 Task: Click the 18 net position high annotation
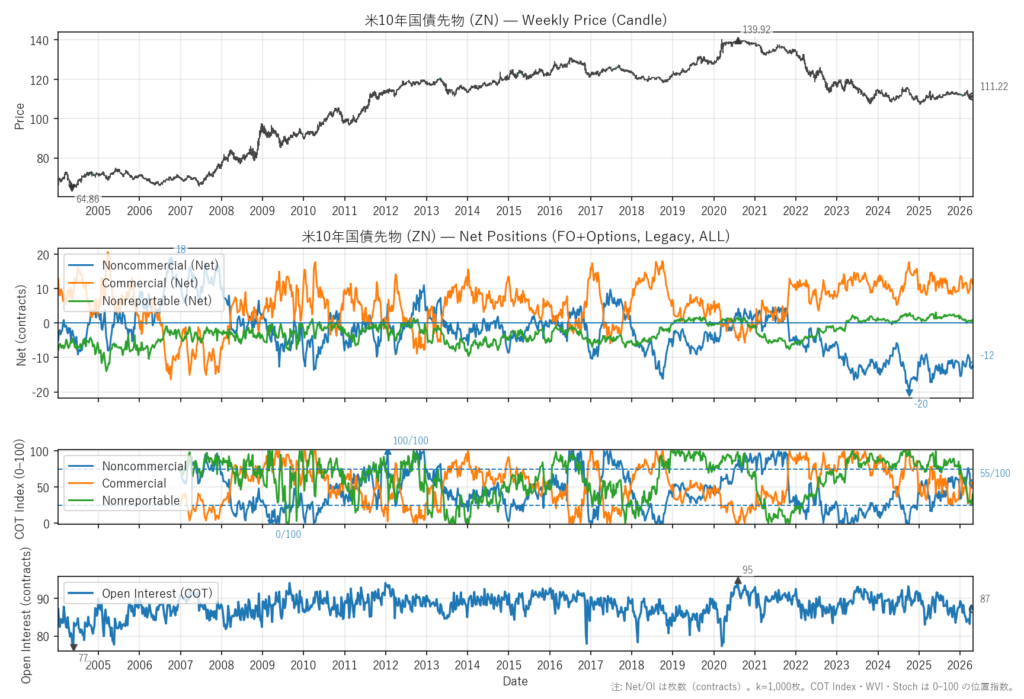pos(181,249)
